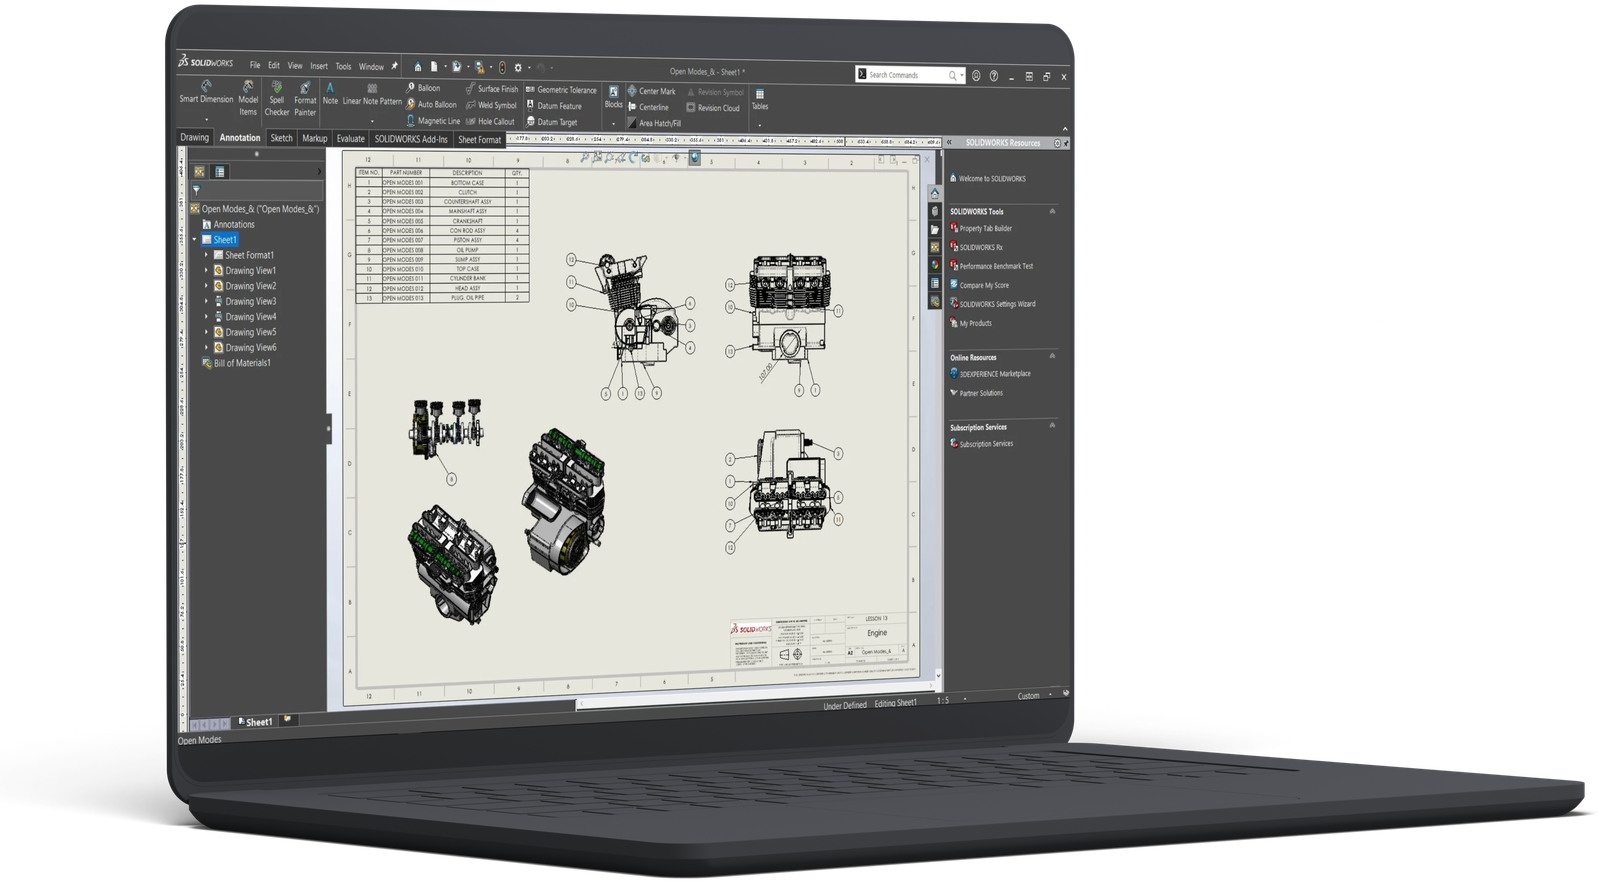
Task: Collapse the SOLIDWORKS Tools section
Action: pyautogui.click(x=1052, y=211)
